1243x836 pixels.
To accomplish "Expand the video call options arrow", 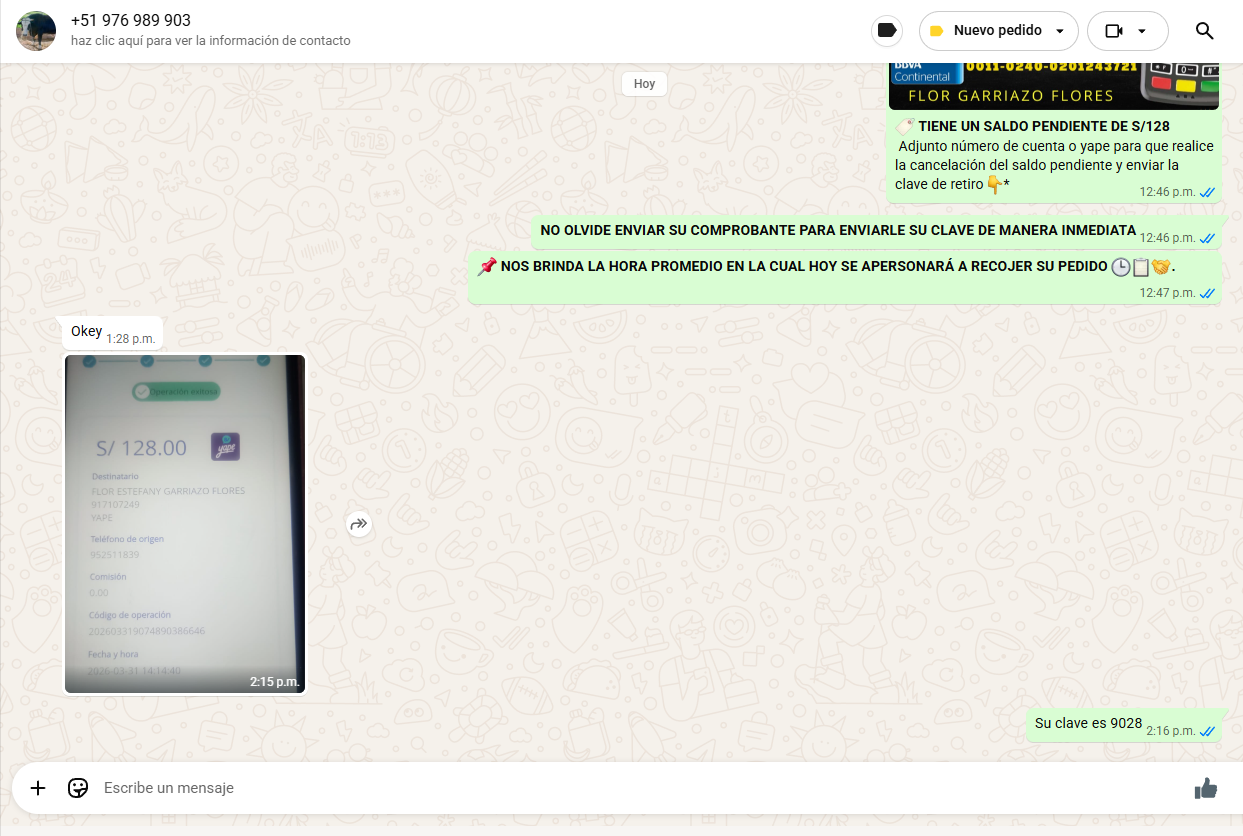I will click(x=1142, y=31).
